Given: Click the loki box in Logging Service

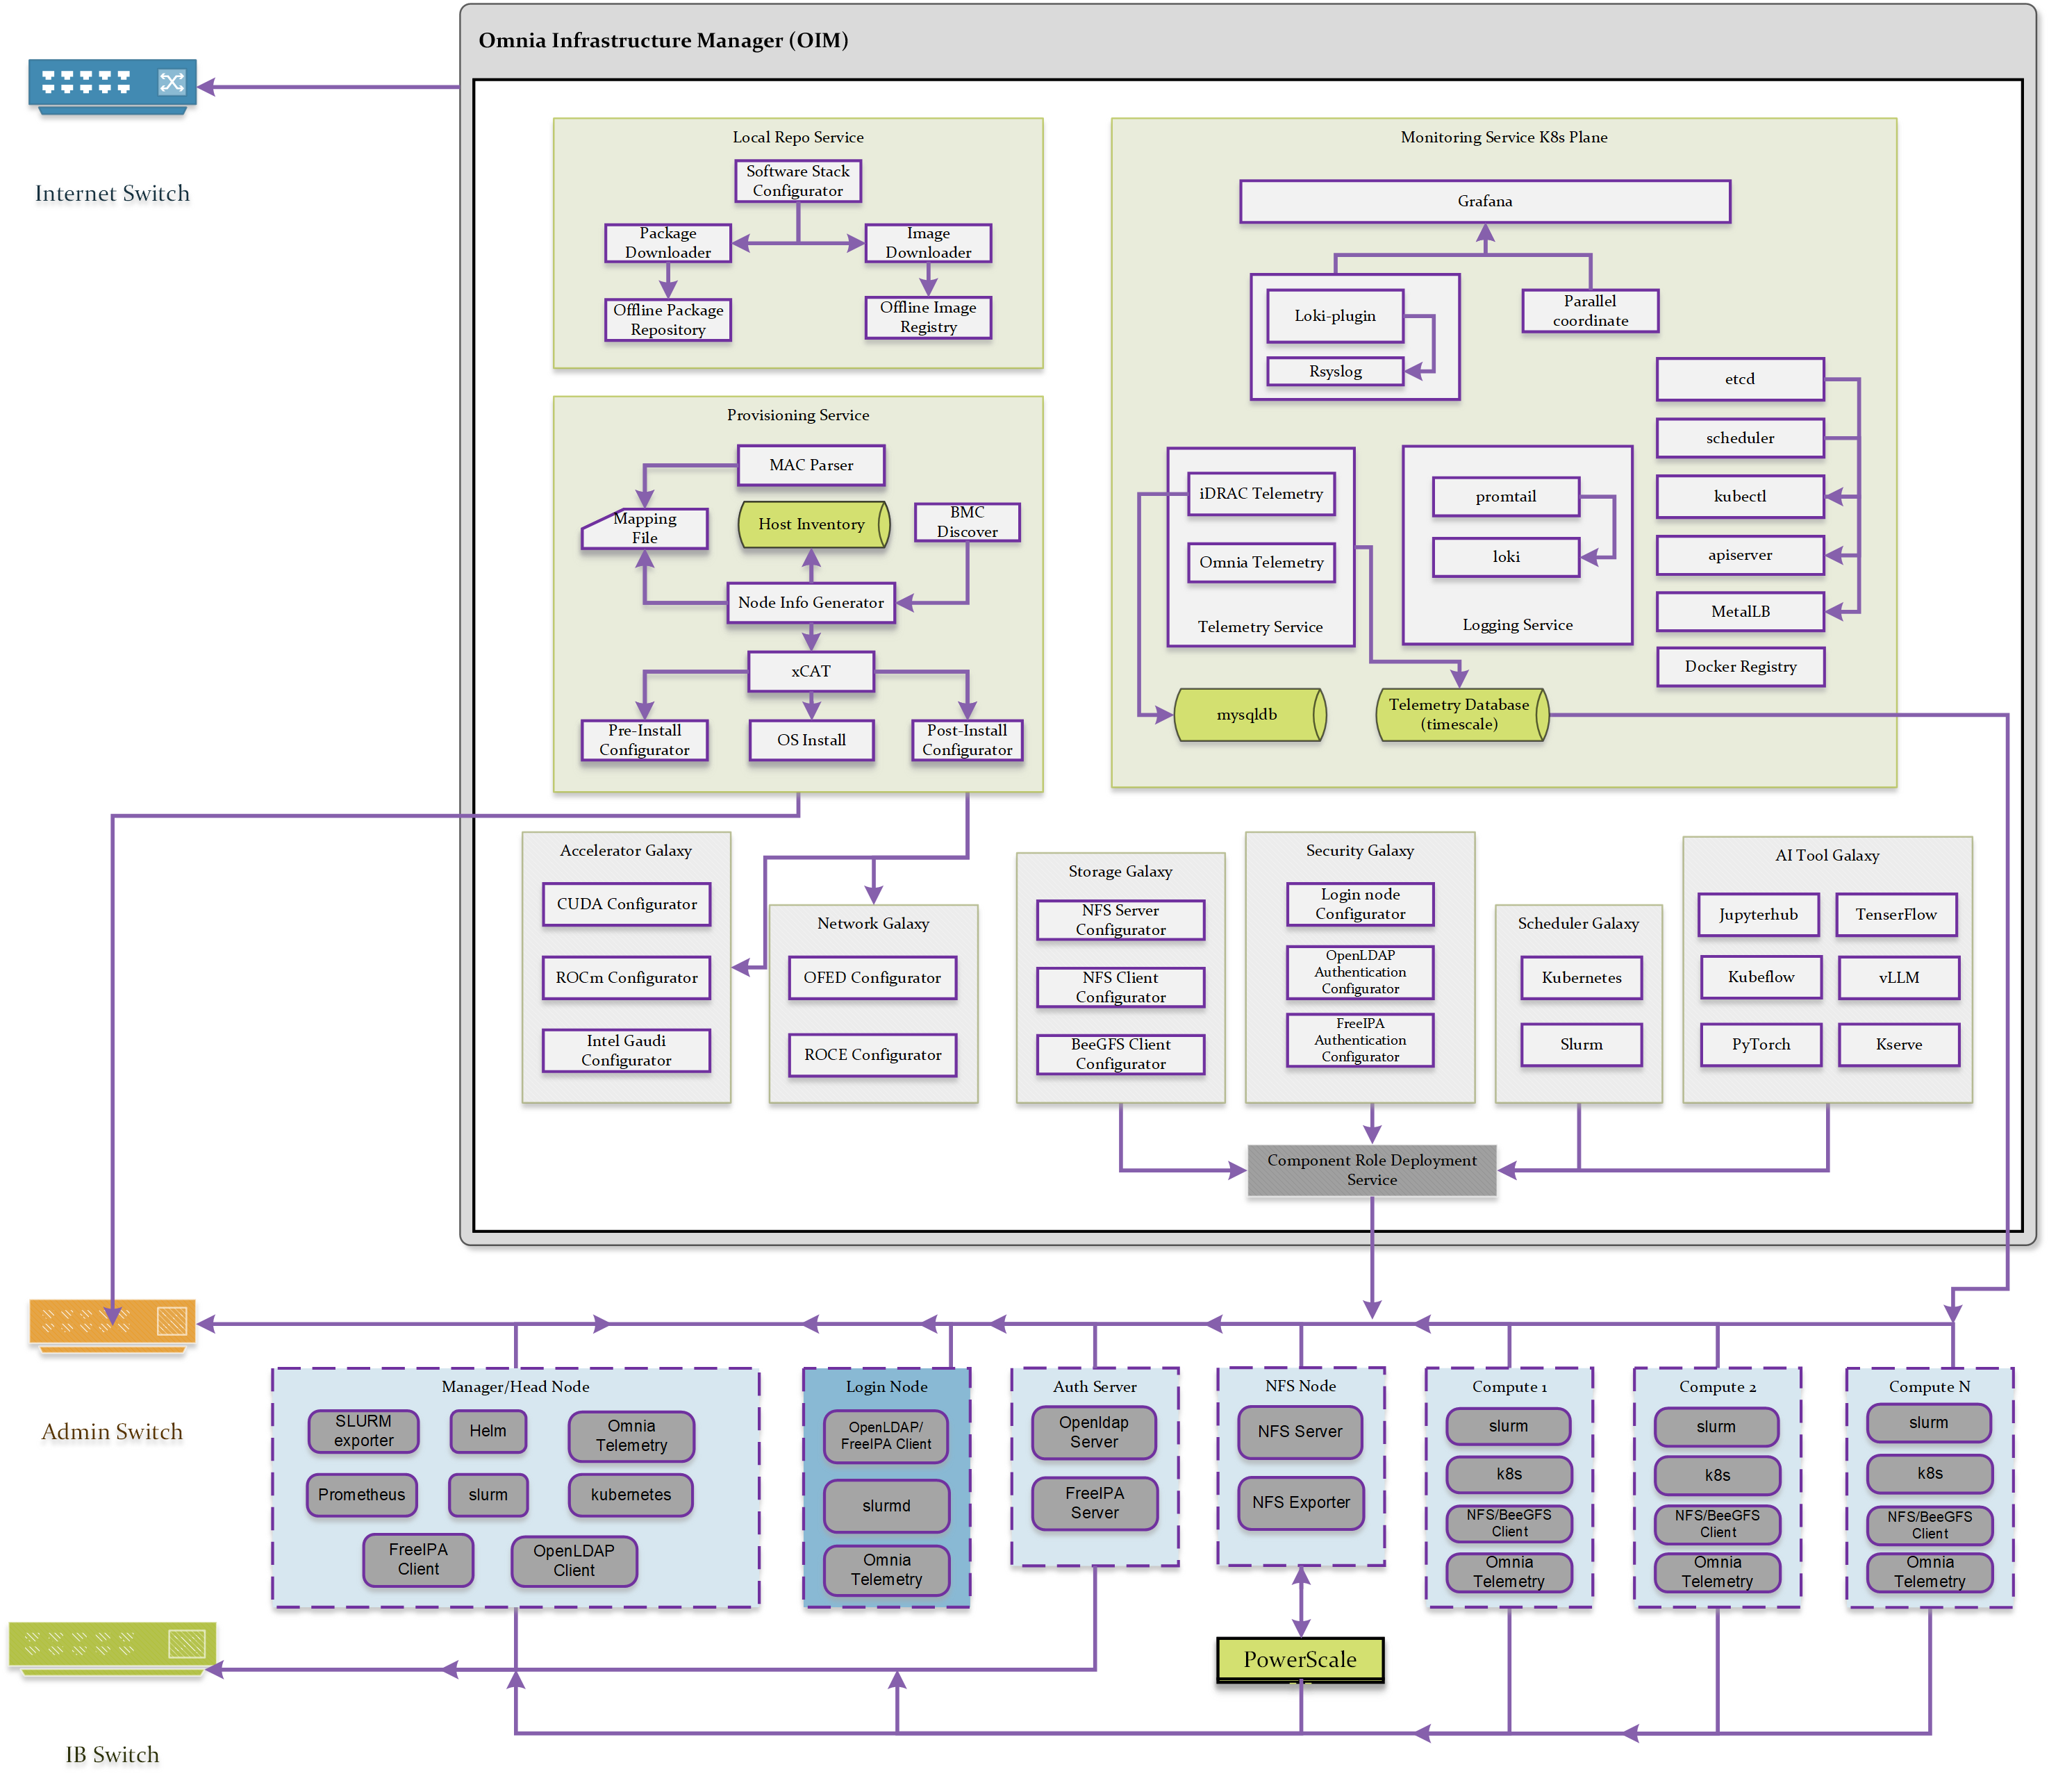Looking at the screenshot, I should click(x=1506, y=557).
